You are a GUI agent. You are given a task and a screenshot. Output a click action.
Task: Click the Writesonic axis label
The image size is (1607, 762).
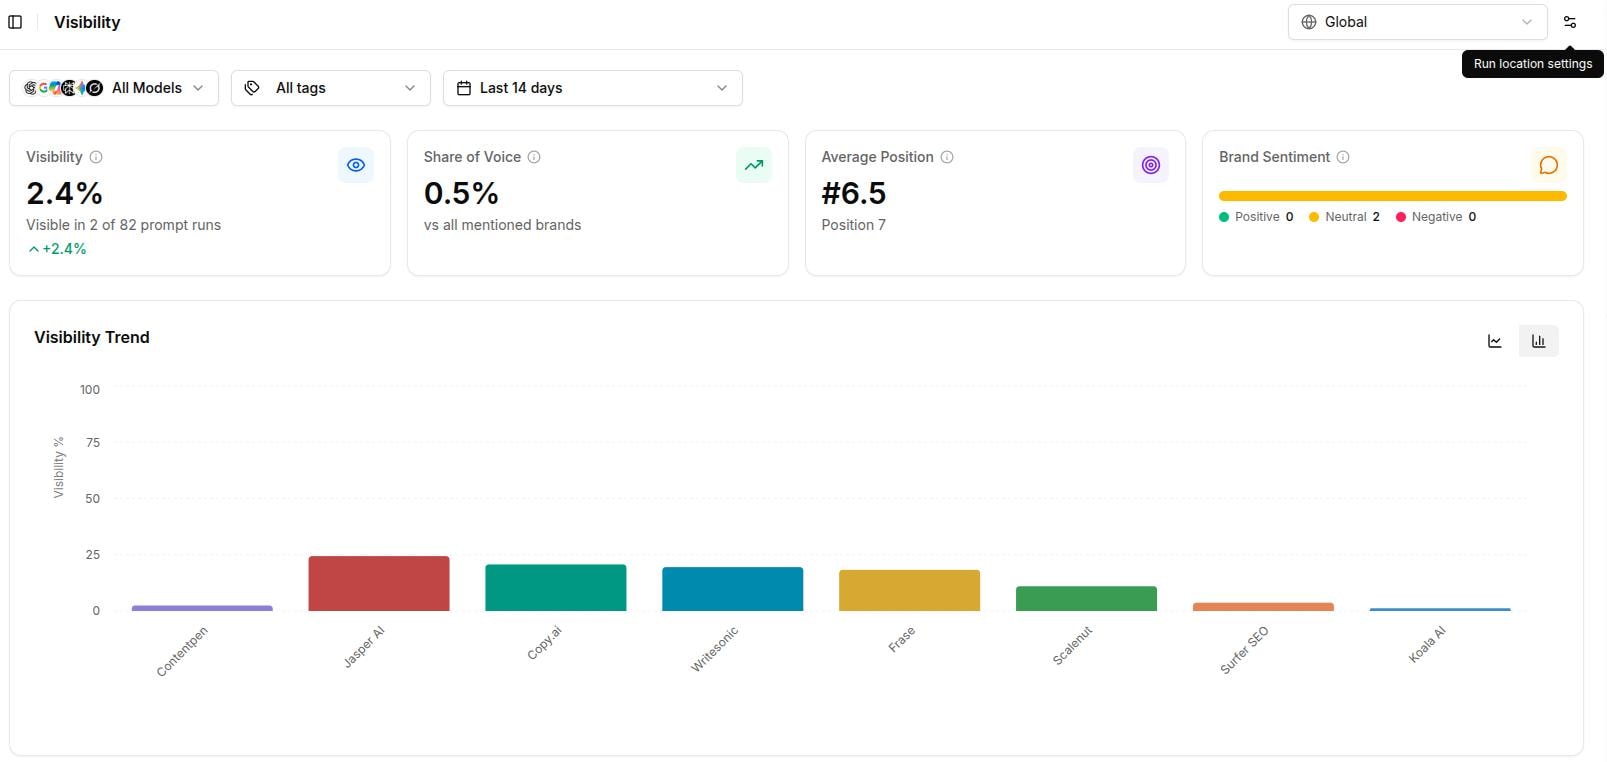tap(714, 649)
